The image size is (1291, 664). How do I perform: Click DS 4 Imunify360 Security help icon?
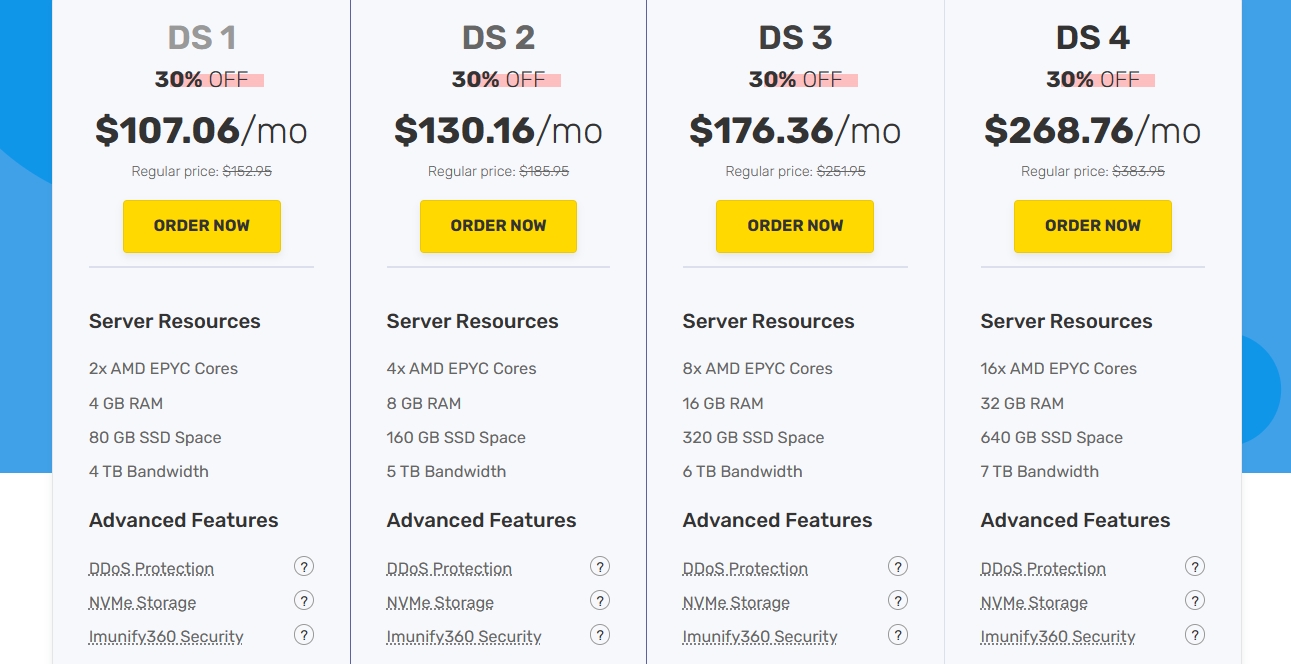tap(1195, 635)
